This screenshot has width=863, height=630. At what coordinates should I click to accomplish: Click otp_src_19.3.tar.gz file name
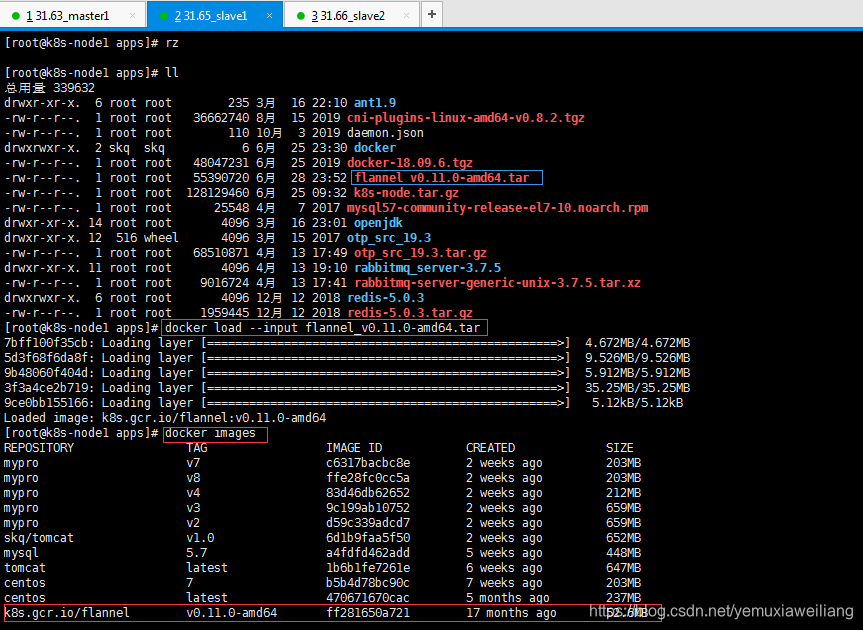tap(420, 253)
